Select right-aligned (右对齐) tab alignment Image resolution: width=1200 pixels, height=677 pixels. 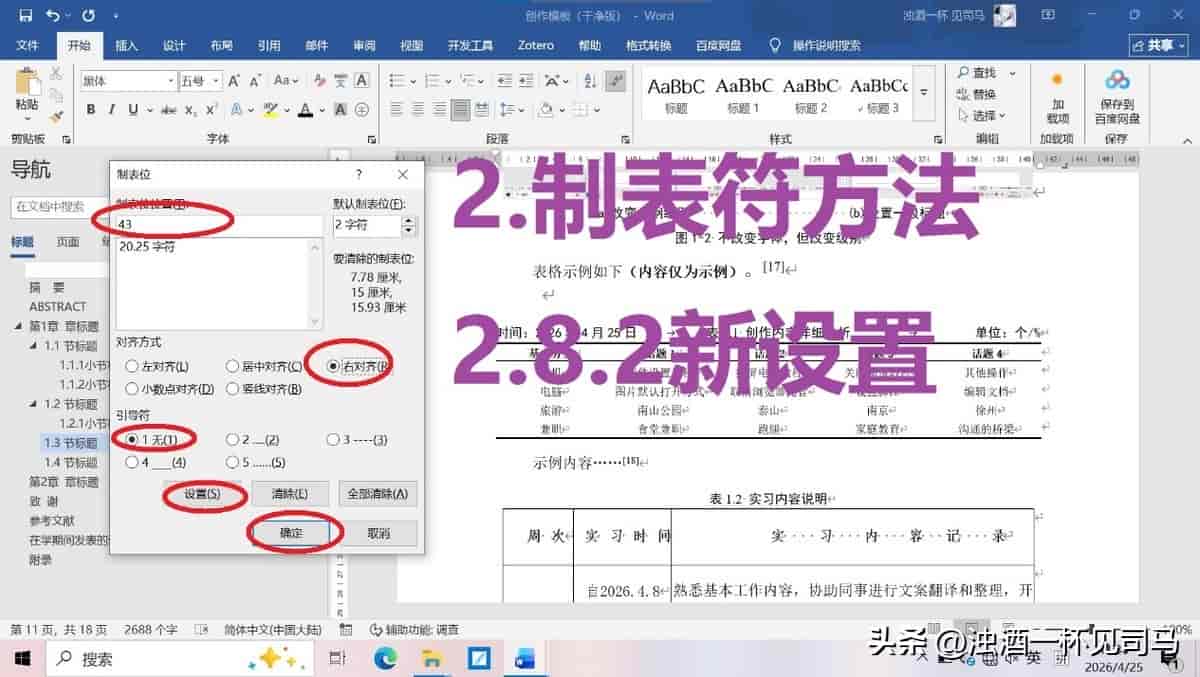pos(358,367)
